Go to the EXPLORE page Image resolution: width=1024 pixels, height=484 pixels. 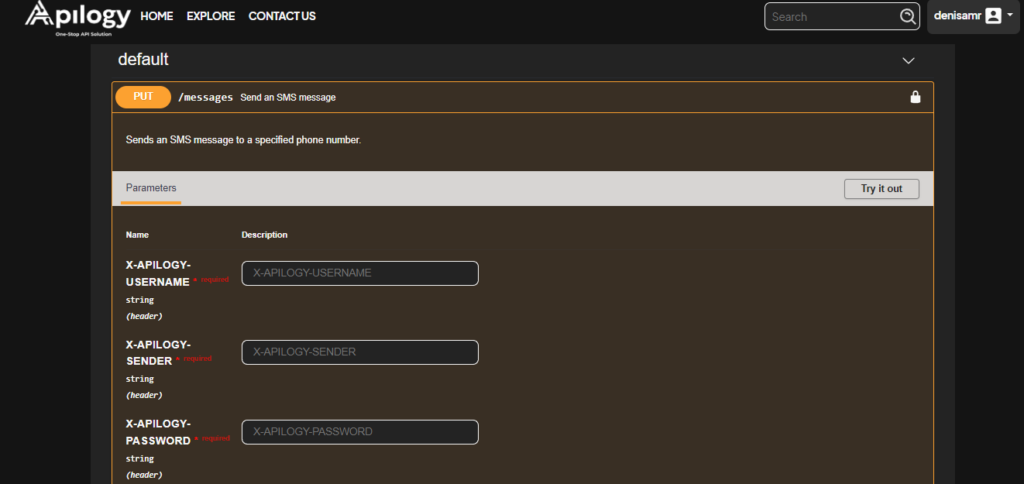tap(211, 16)
